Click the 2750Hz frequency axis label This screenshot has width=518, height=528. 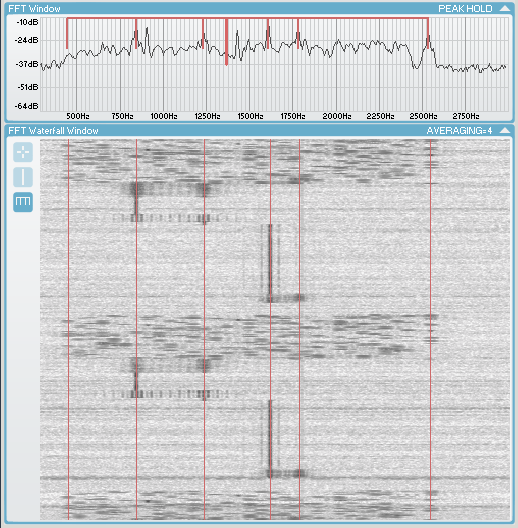[x=466, y=116]
